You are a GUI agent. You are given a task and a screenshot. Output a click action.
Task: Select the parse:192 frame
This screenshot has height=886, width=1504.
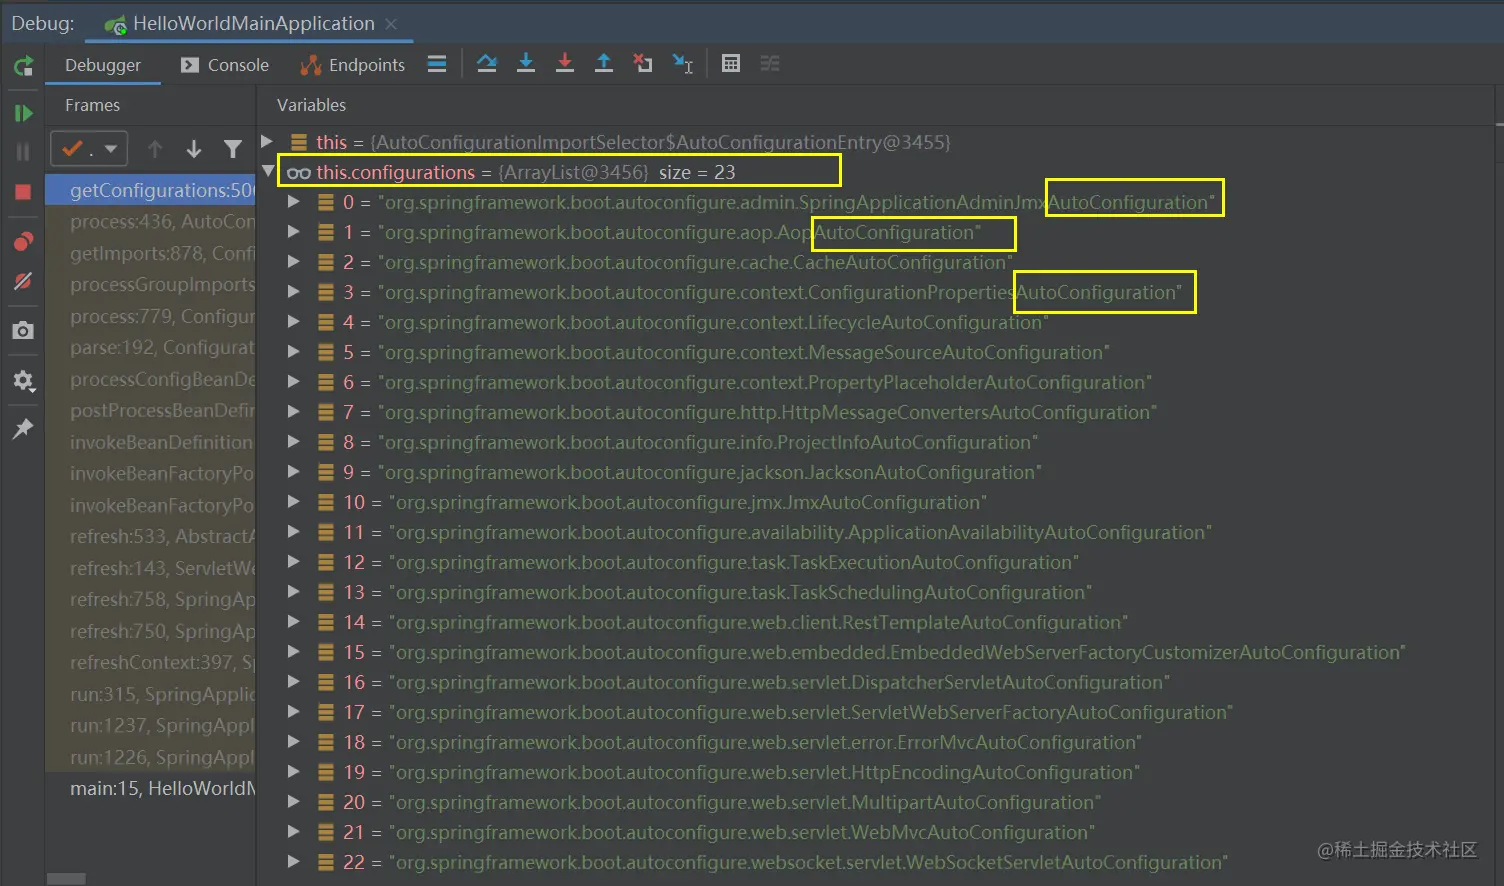click(150, 347)
